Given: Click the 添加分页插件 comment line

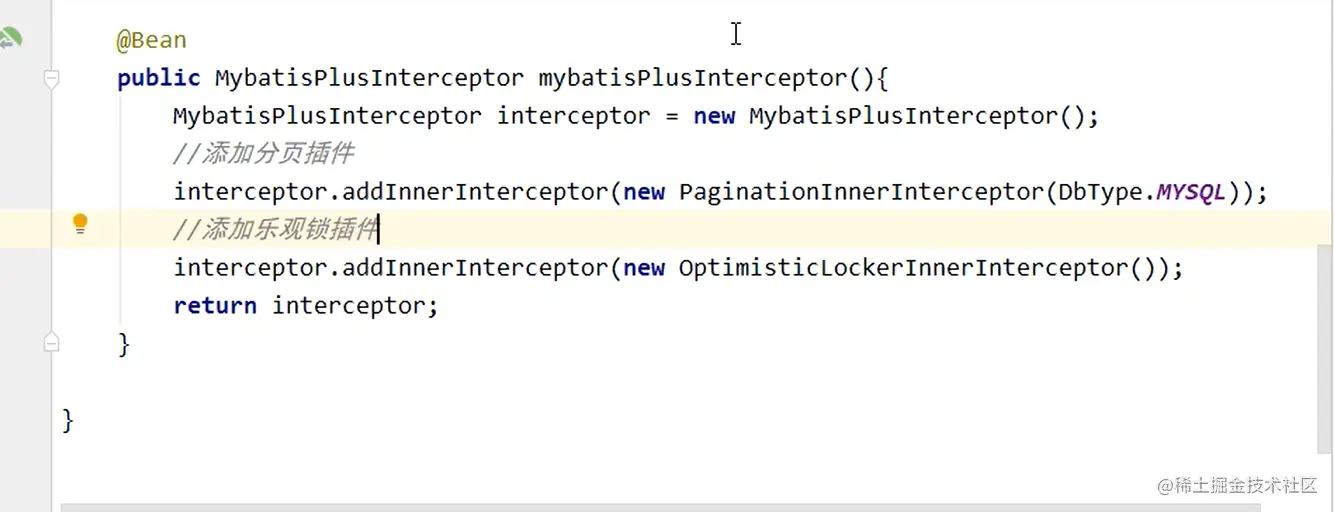Looking at the screenshot, I should point(263,154).
